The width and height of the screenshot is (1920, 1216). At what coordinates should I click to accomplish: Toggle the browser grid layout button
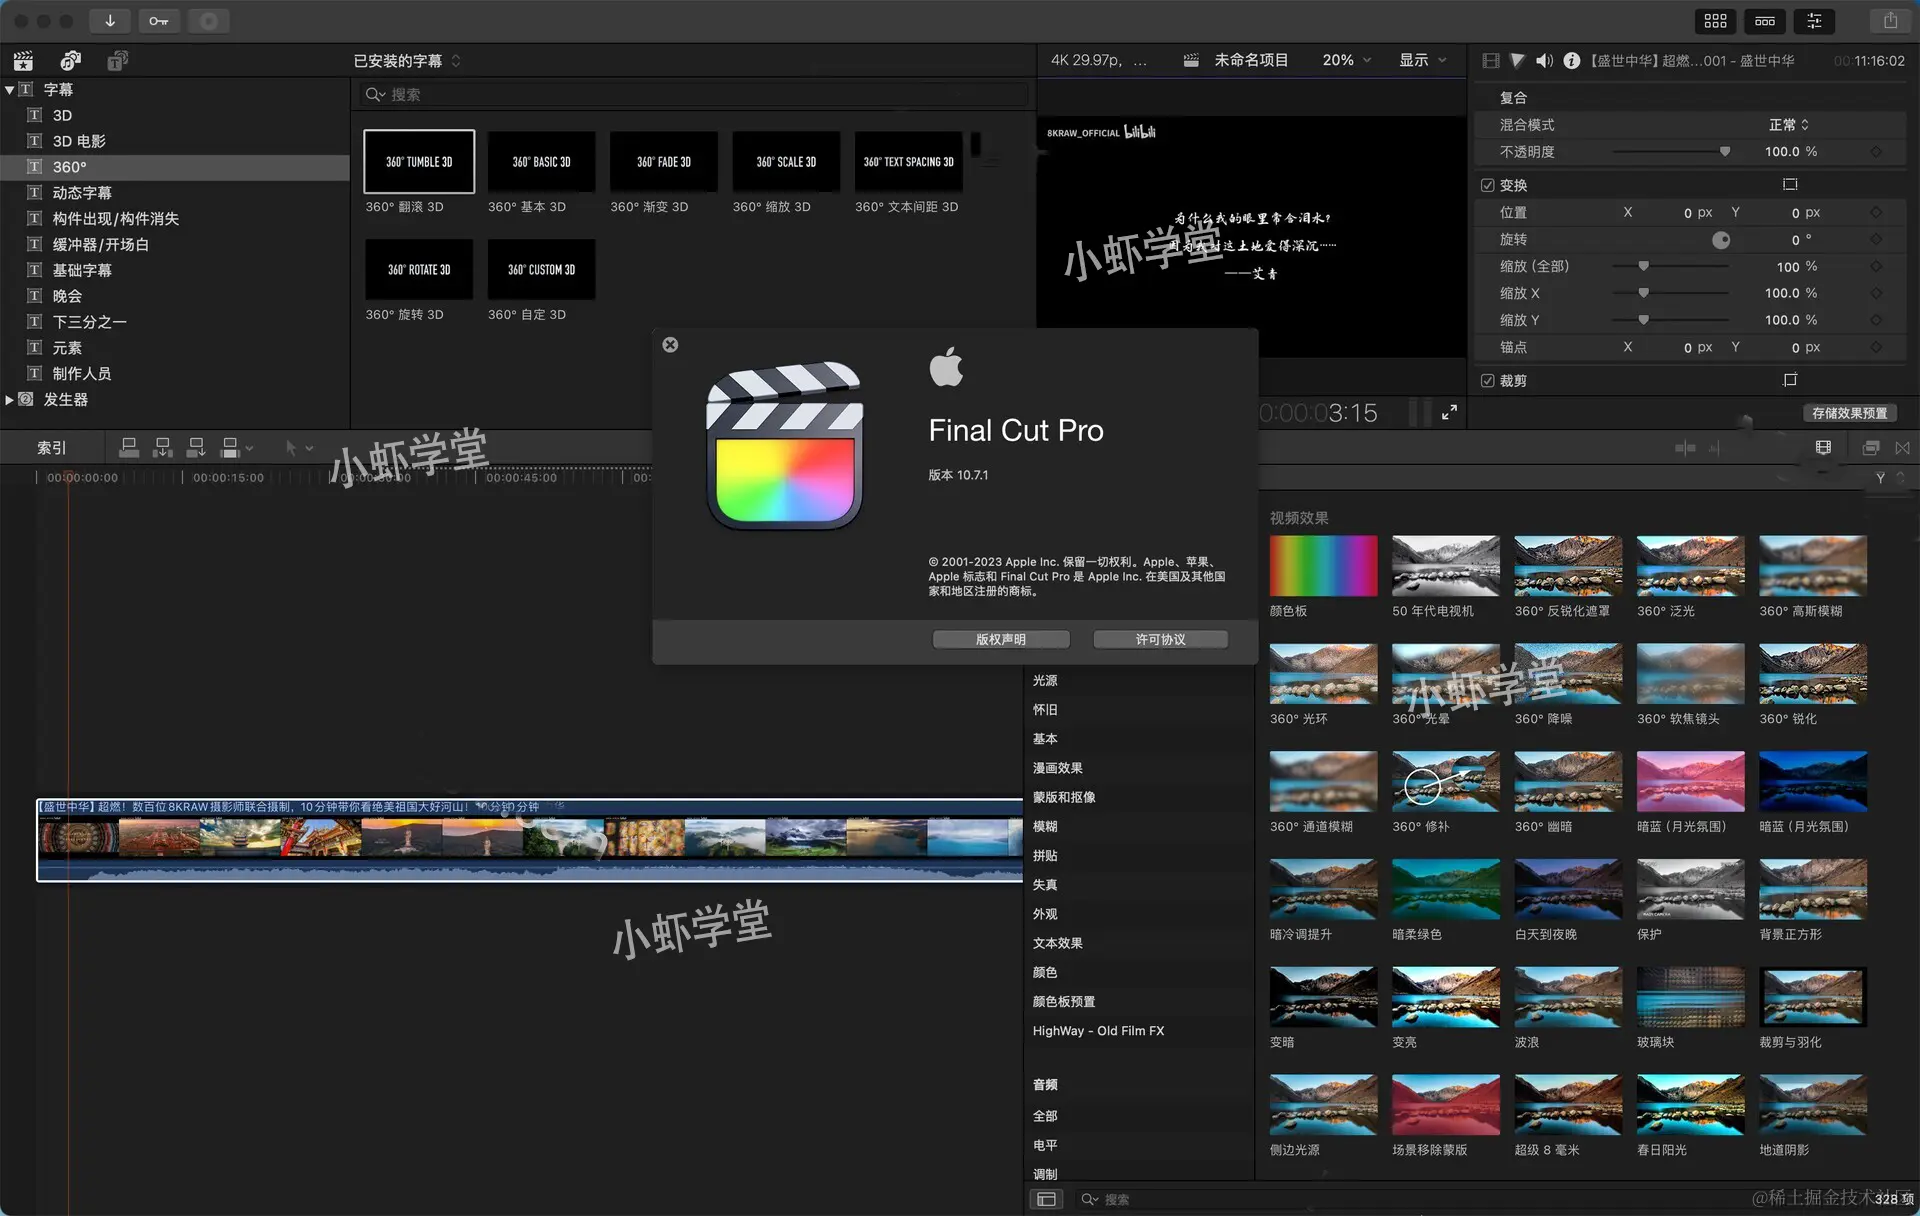click(1716, 21)
